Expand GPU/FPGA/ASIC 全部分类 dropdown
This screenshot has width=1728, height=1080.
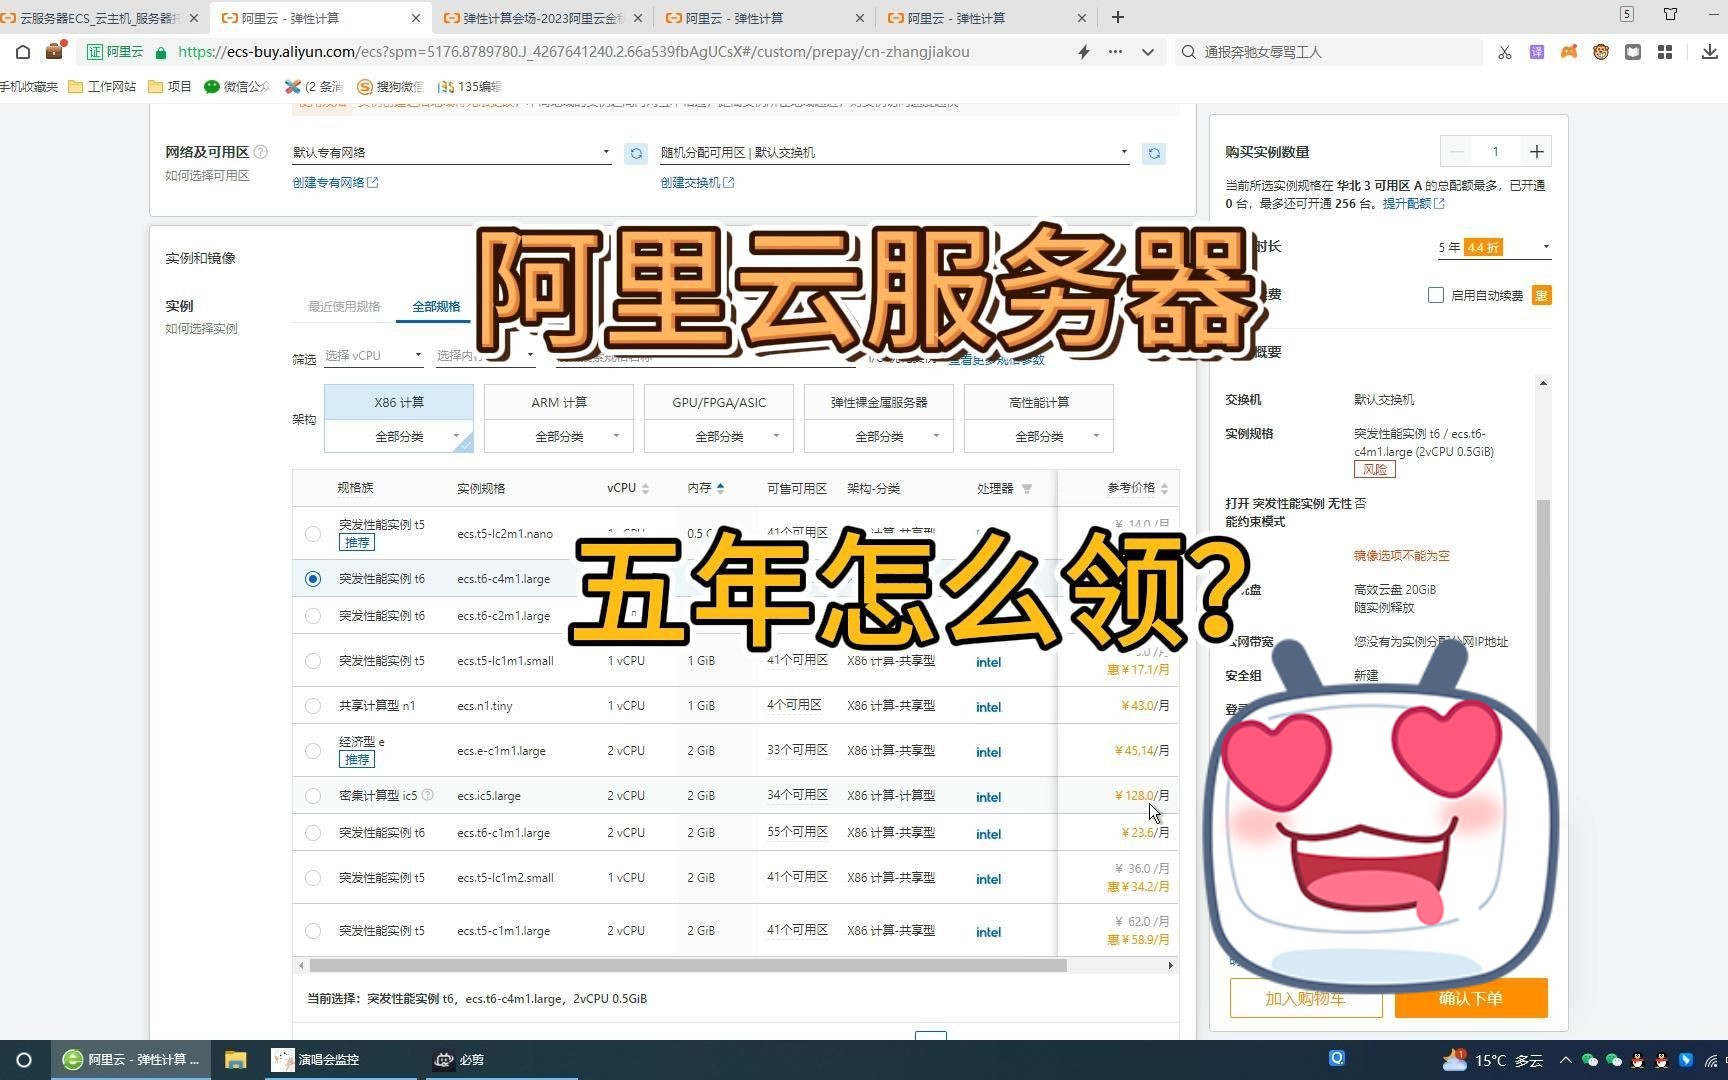coord(719,436)
